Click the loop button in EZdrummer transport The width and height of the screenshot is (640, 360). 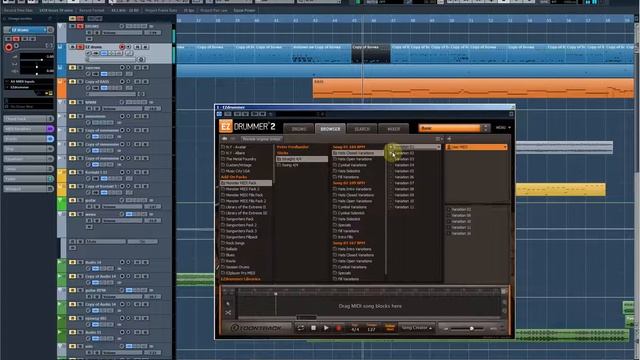[x=301, y=328]
